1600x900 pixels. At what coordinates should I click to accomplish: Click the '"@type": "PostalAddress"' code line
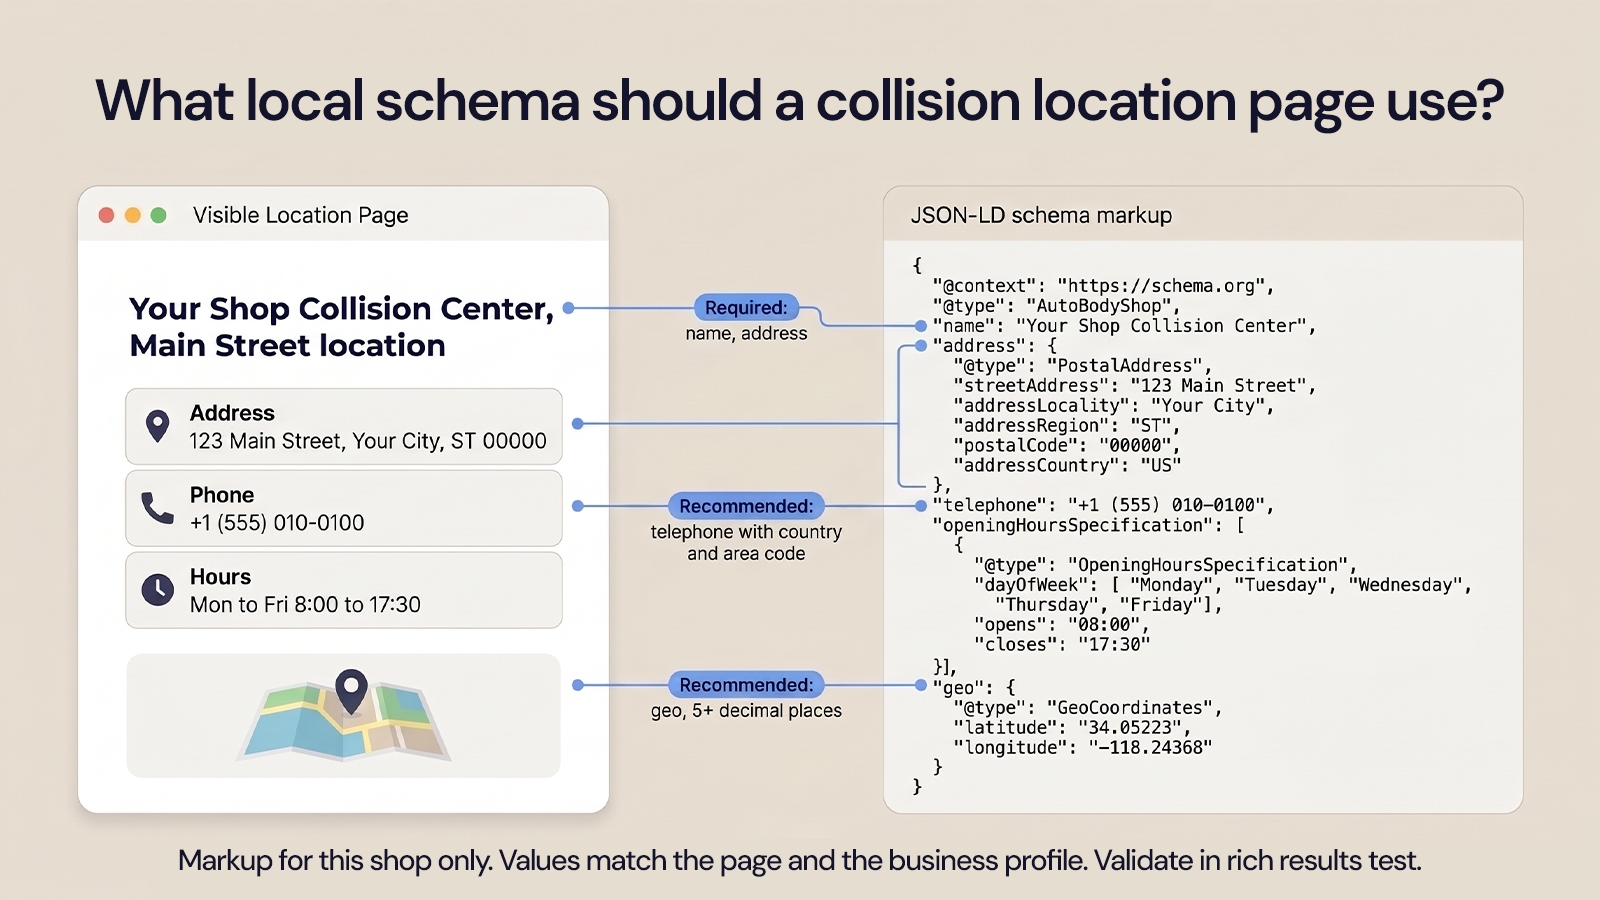coord(1083,366)
